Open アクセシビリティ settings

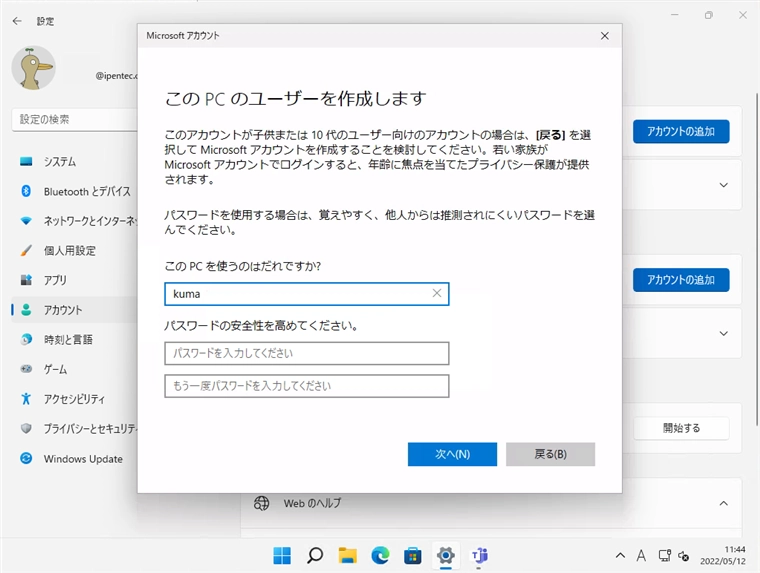coord(75,399)
